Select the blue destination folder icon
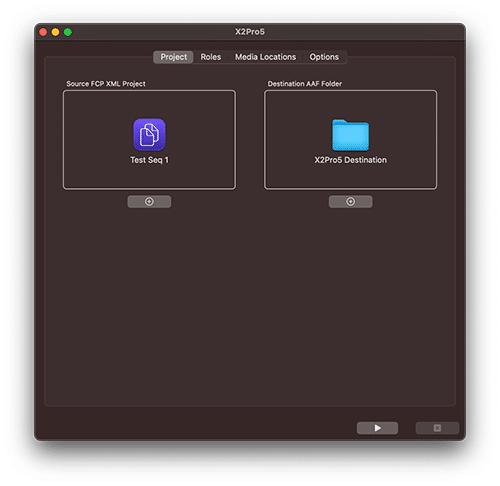 [x=350, y=135]
